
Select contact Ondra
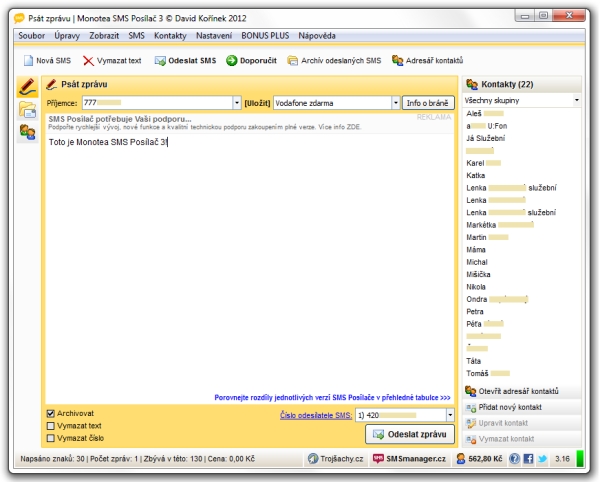[497, 299]
